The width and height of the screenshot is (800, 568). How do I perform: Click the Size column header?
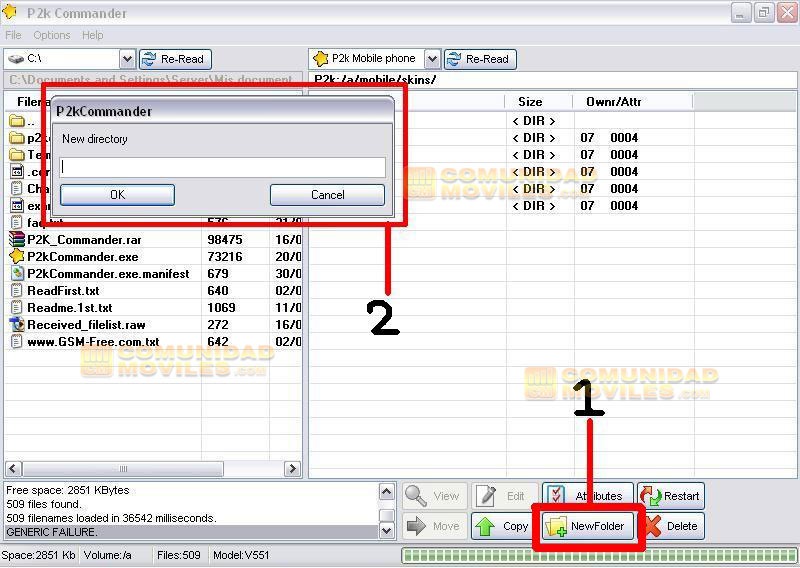click(530, 102)
